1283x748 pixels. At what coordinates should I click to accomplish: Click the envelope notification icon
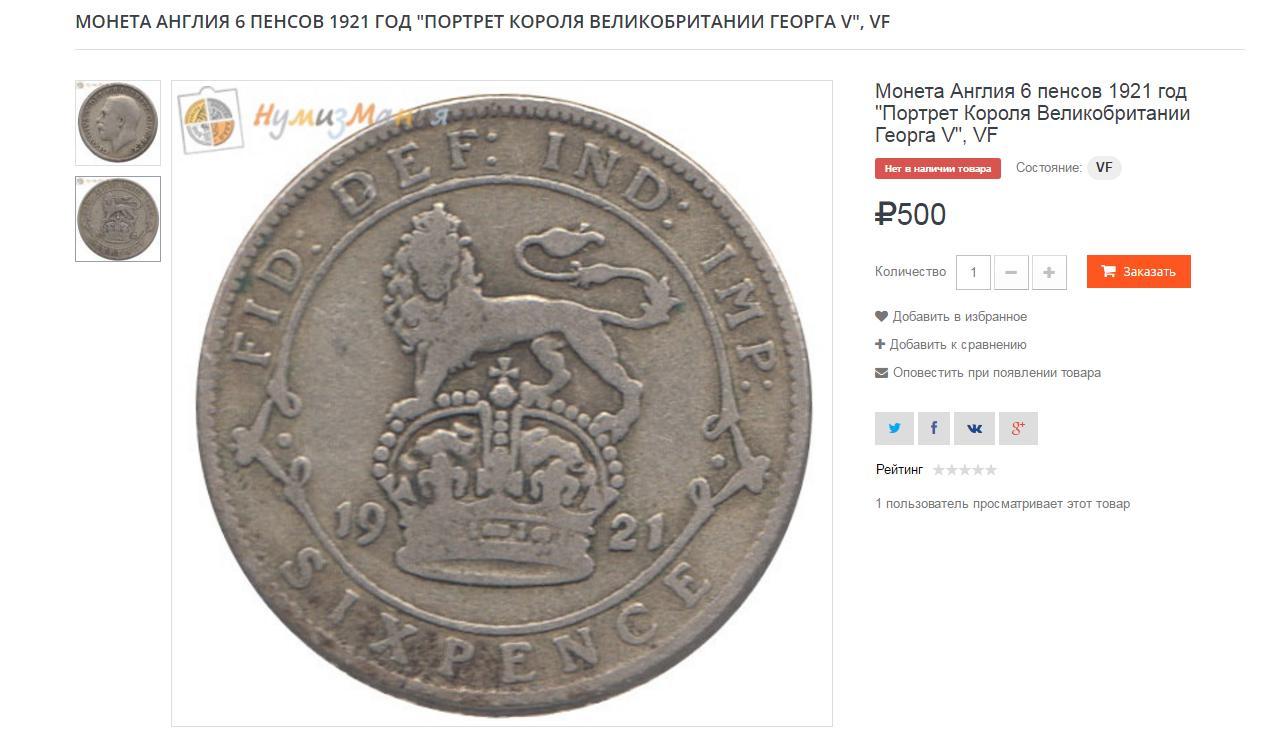tap(881, 373)
